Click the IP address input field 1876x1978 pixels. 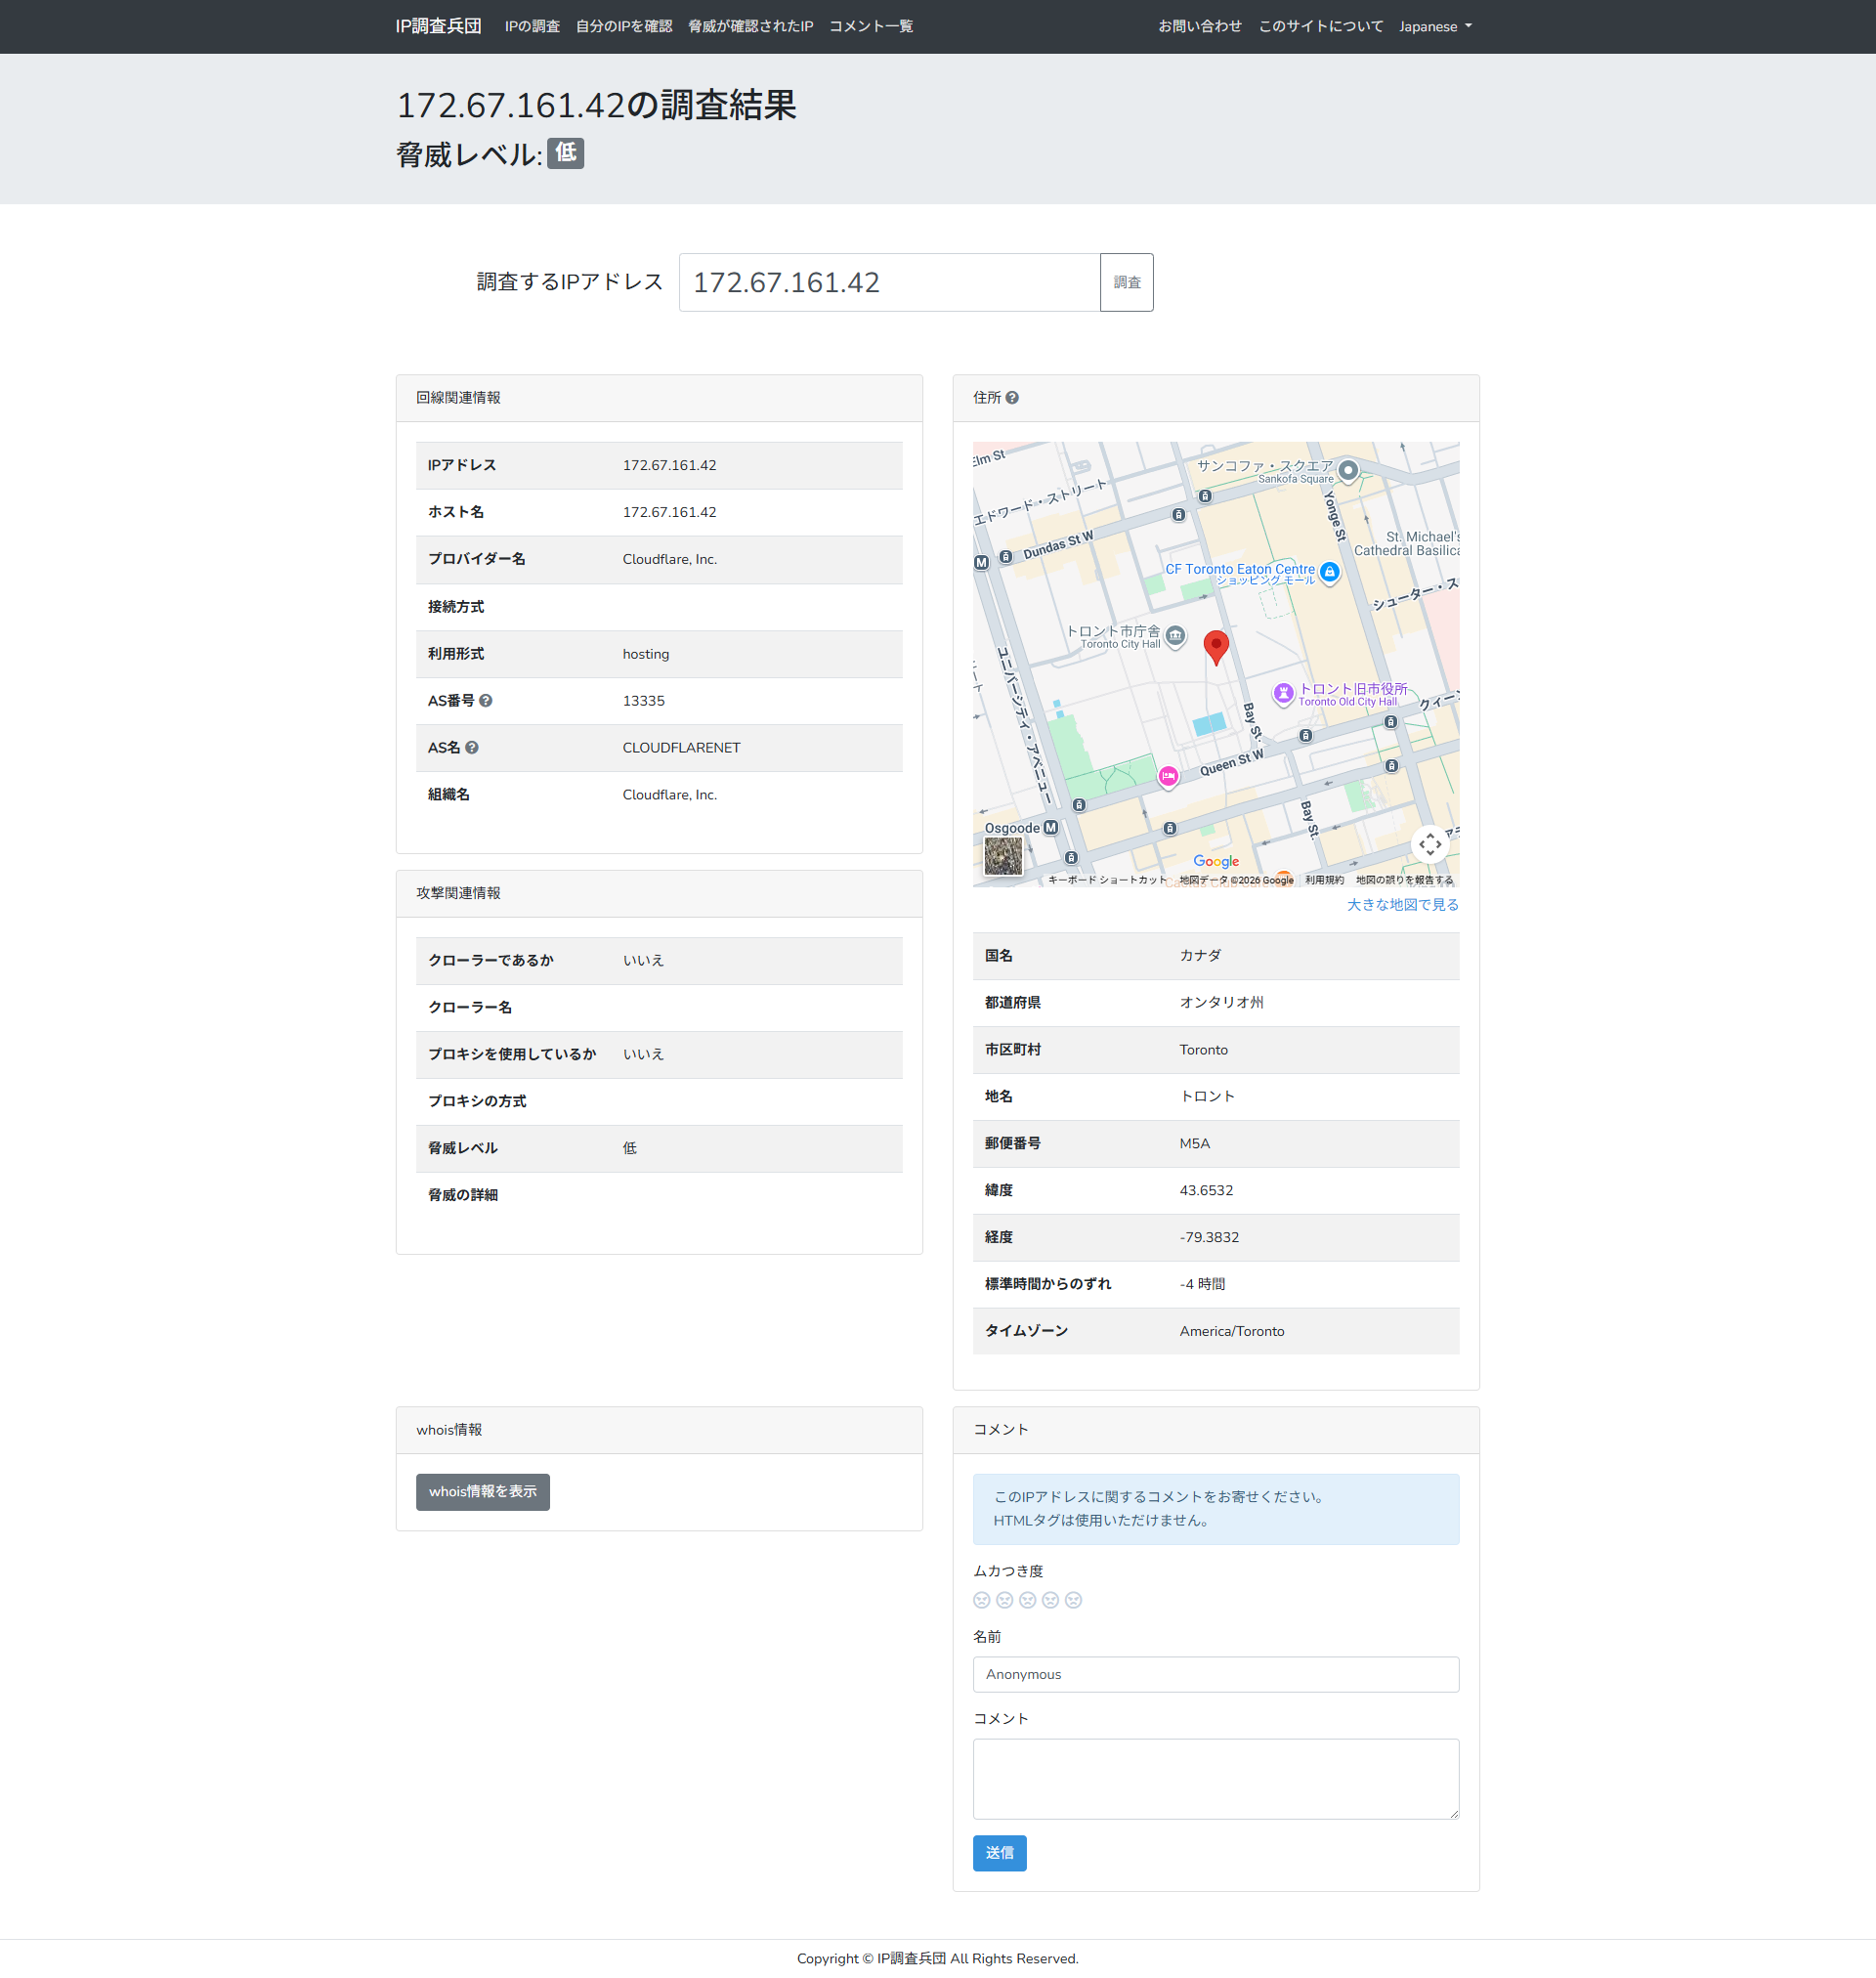pyautogui.click(x=889, y=283)
